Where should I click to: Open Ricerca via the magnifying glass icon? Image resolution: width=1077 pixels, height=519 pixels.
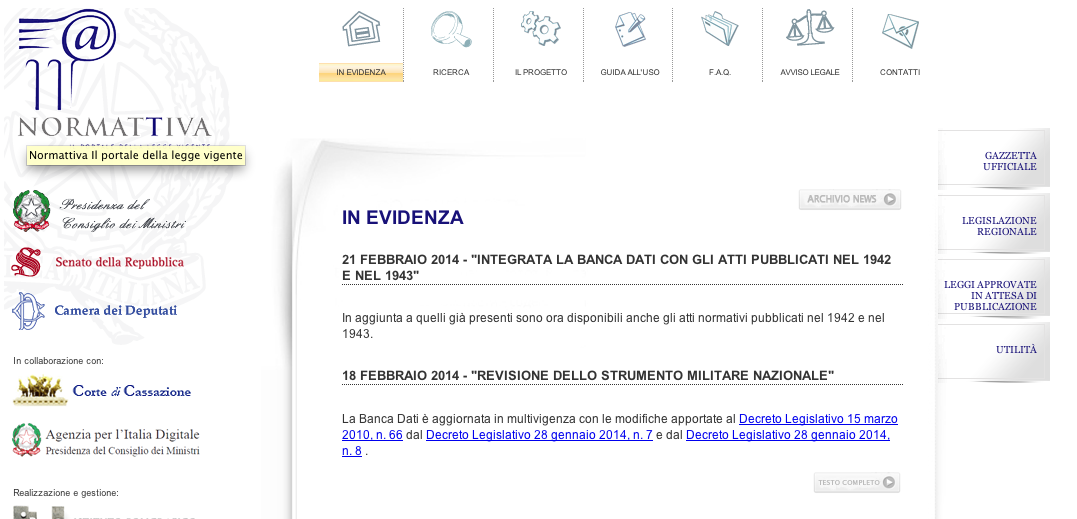[x=451, y=29]
